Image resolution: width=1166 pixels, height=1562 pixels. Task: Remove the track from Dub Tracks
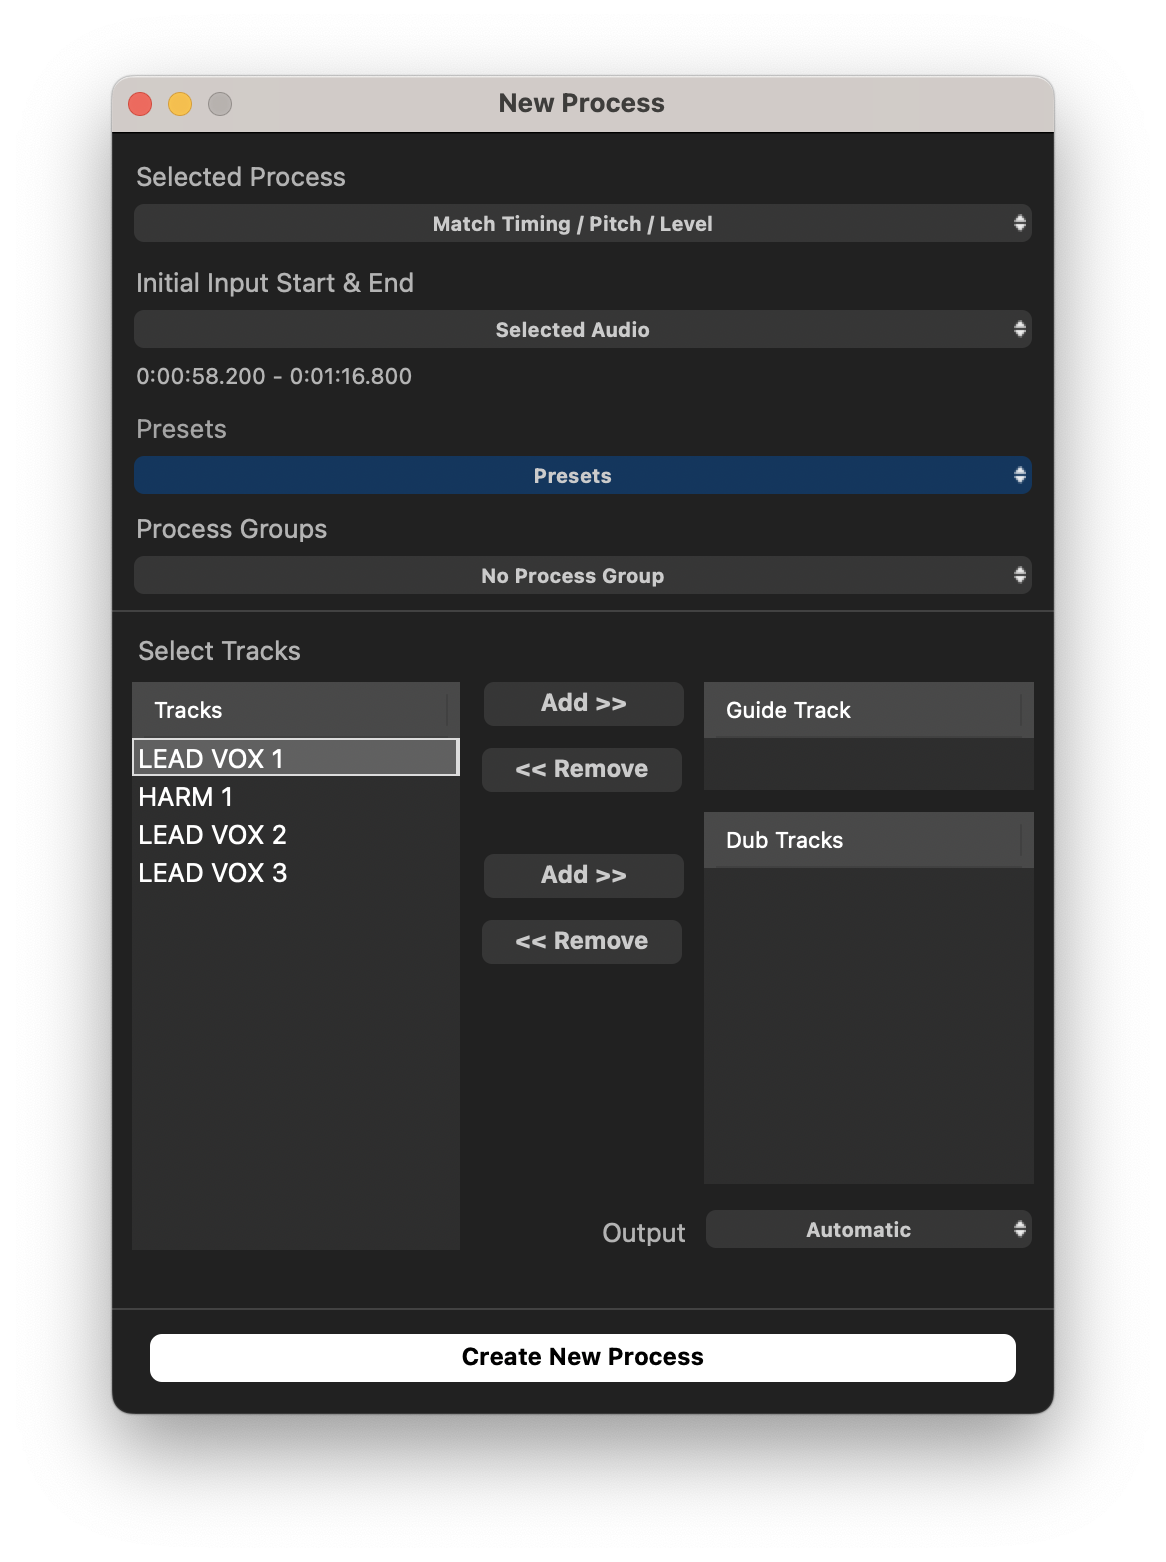[x=582, y=942]
